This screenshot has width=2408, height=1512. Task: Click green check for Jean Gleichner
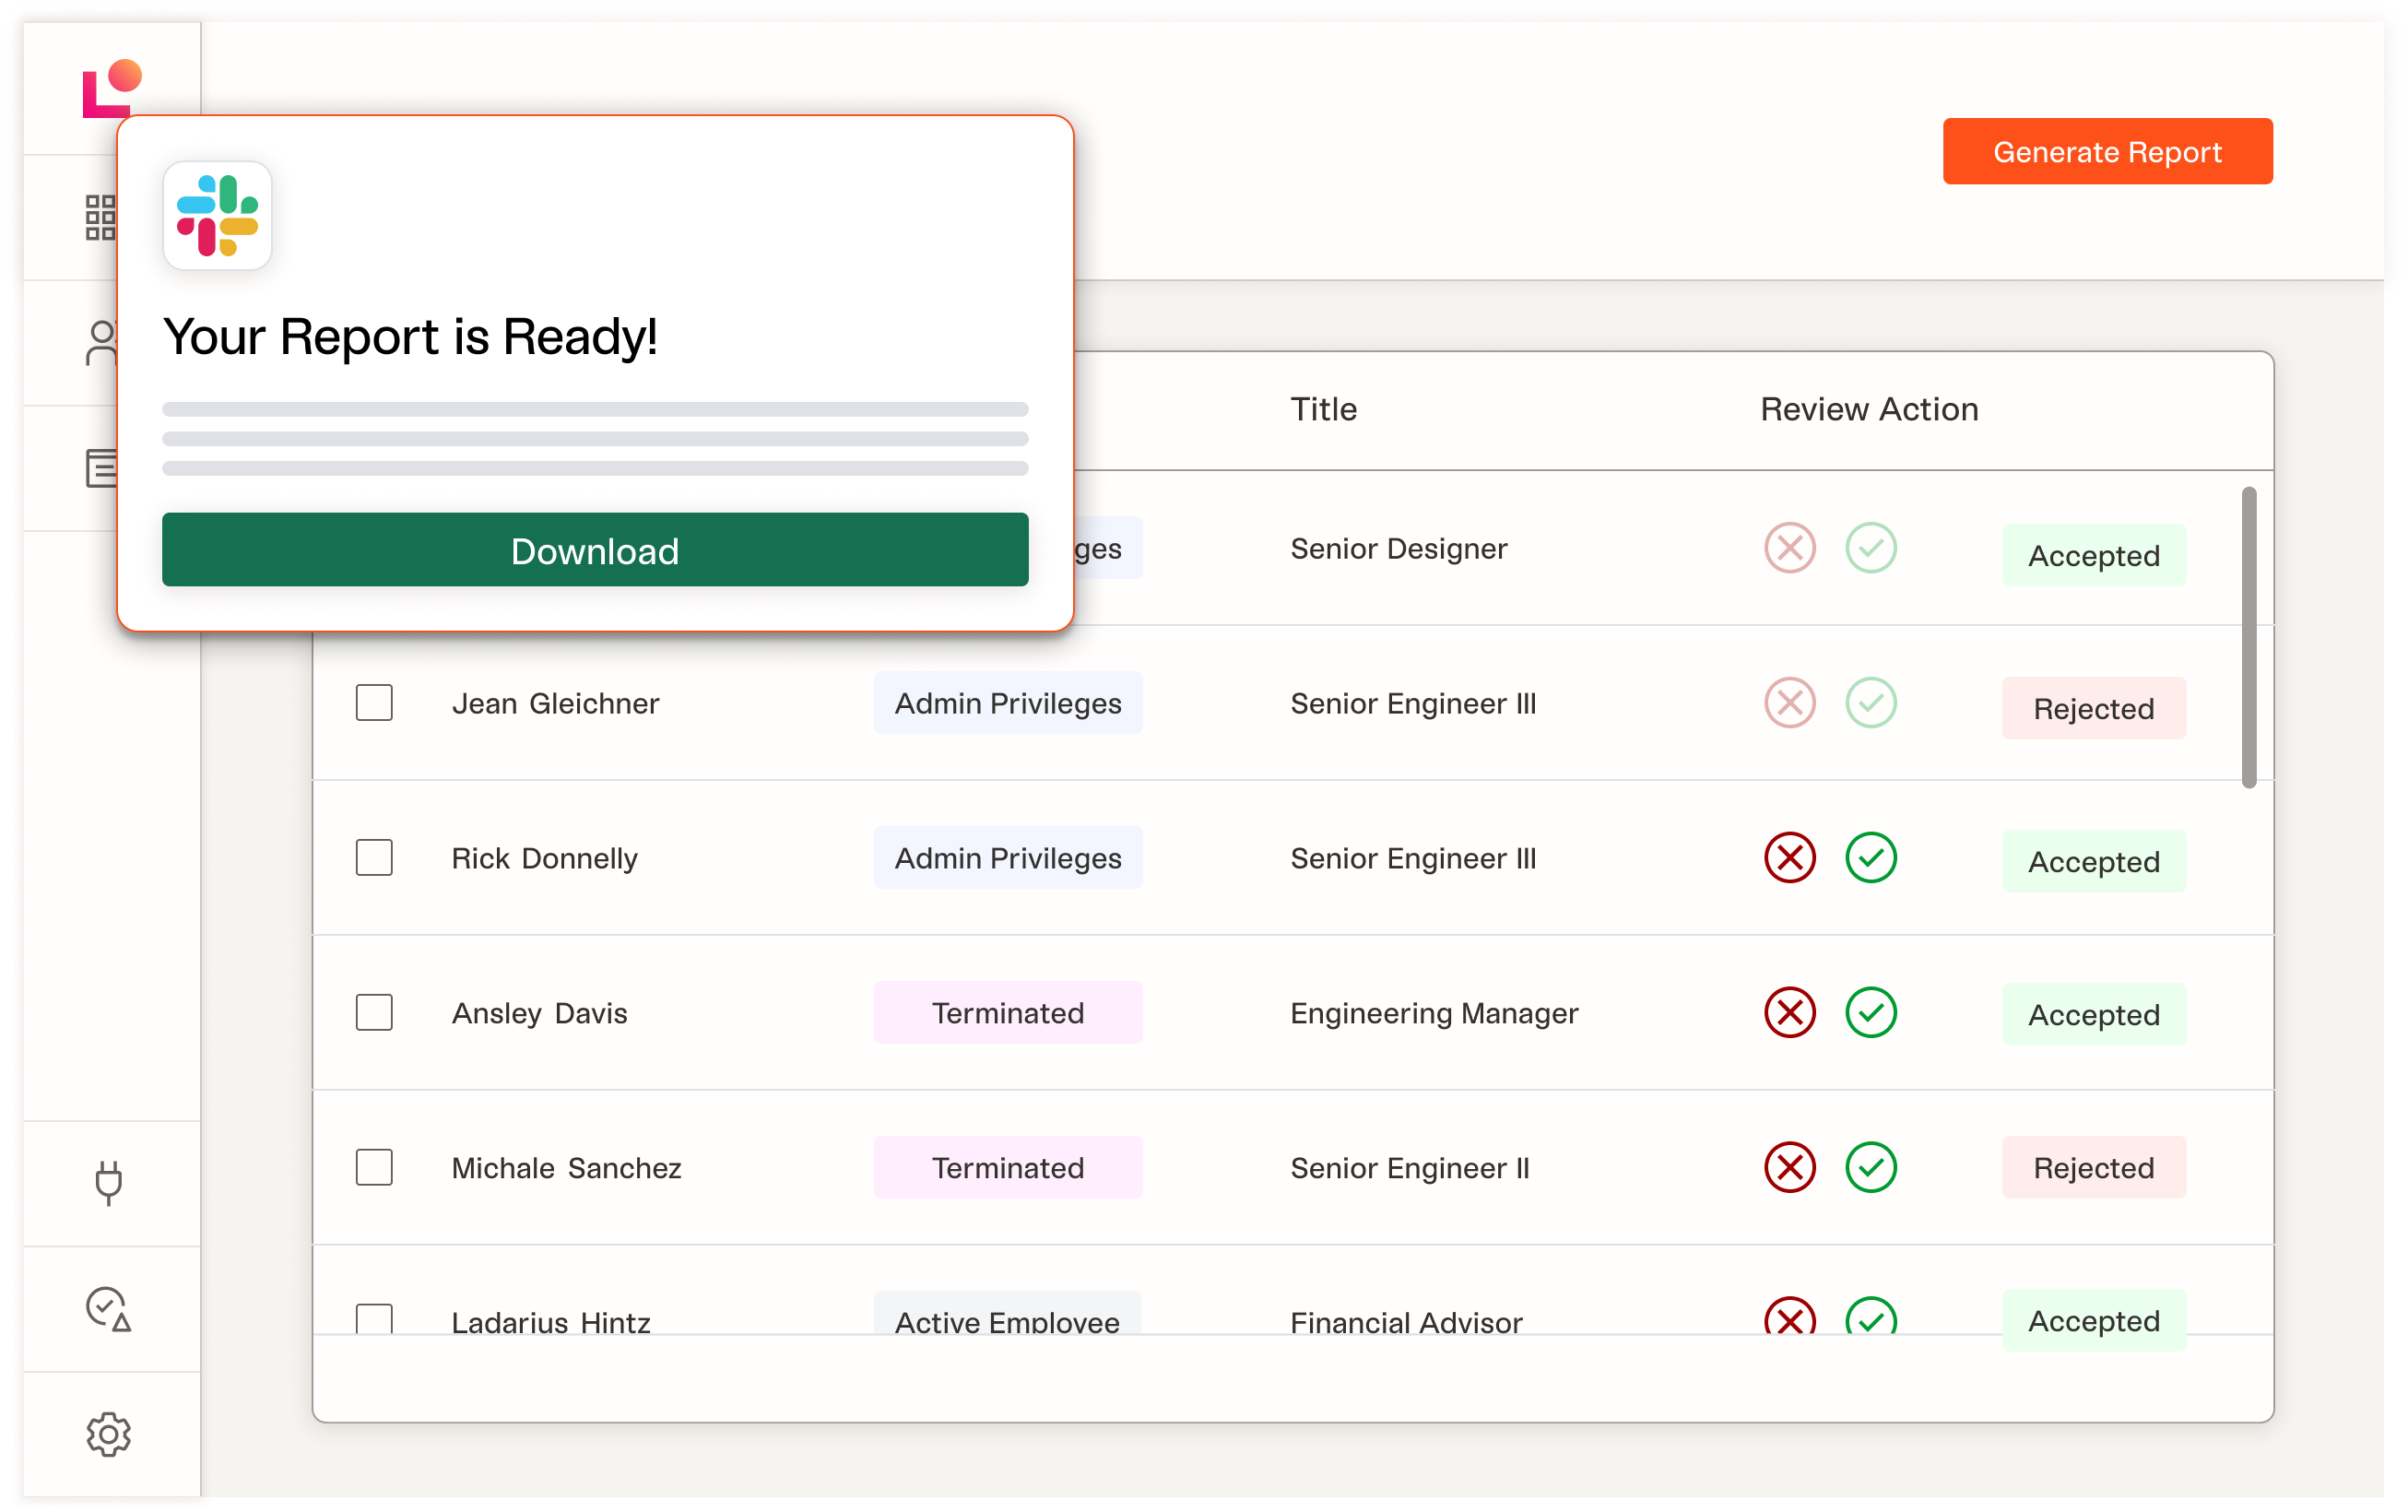click(1871, 703)
